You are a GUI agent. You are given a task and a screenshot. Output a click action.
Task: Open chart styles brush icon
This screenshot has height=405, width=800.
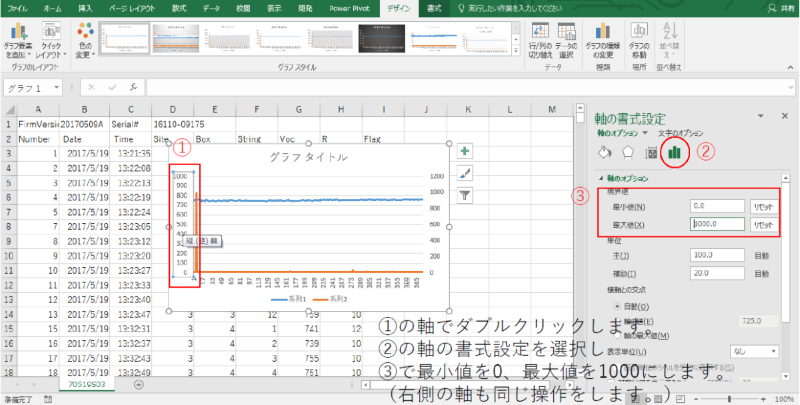click(464, 173)
